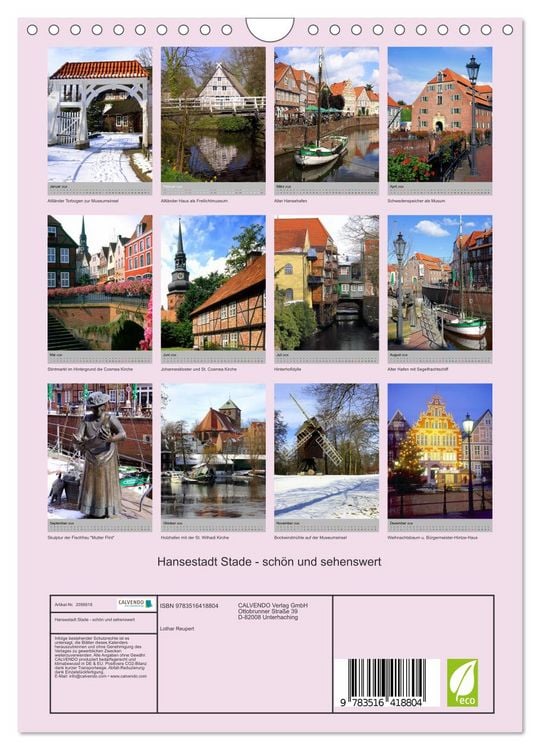Image resolution: width=540 pixels, height=750 pixels.
Task: Click the 'Ottobrunner Straße 39' address line
Action: 268,611
